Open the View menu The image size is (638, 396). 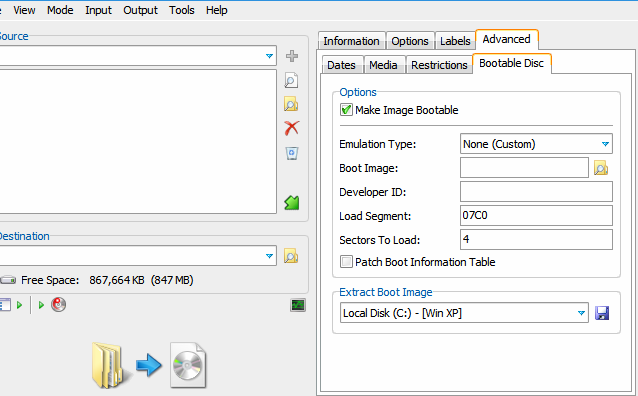tap(24, 10)
